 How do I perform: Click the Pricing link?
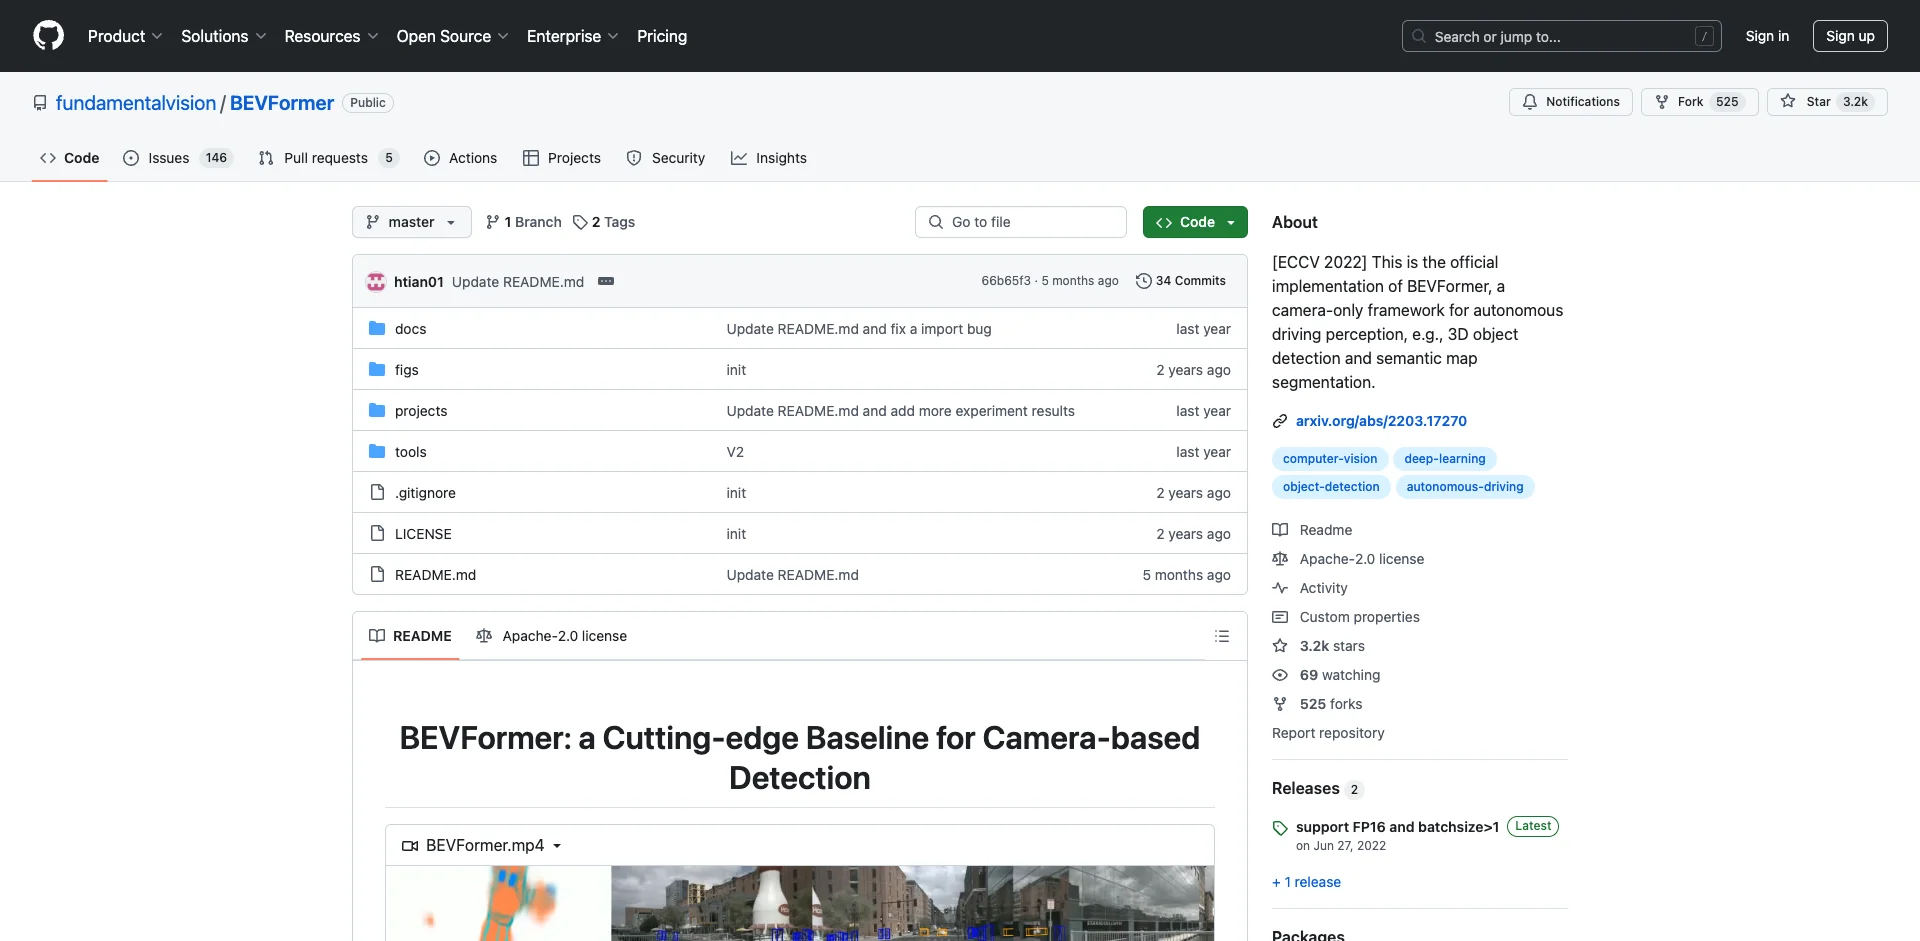coord(662,36)
